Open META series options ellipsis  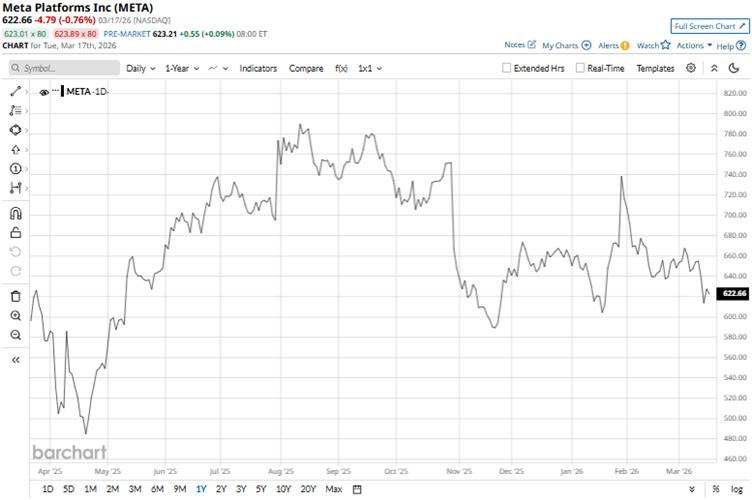click(x=56, y=90)
